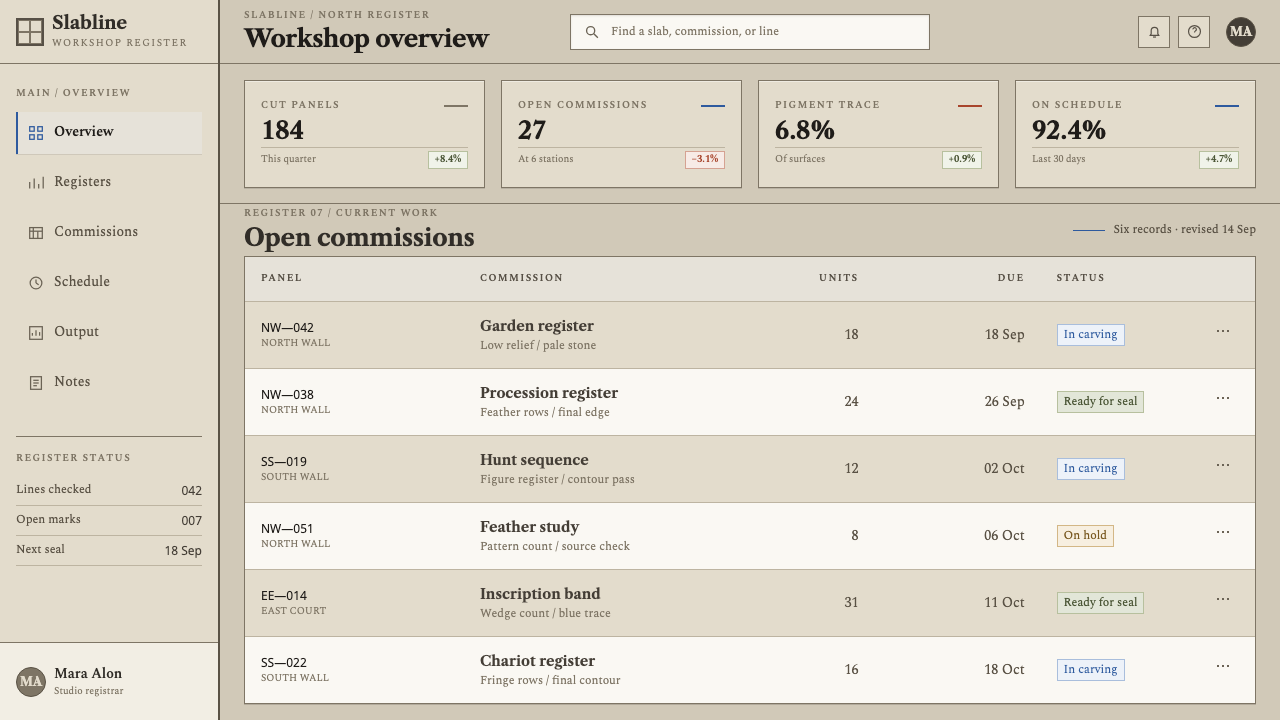Image resolution: width=1280 pixels, height=720 pixels.
Task: Click the Output chart icon
Action: tap(36, 333)
